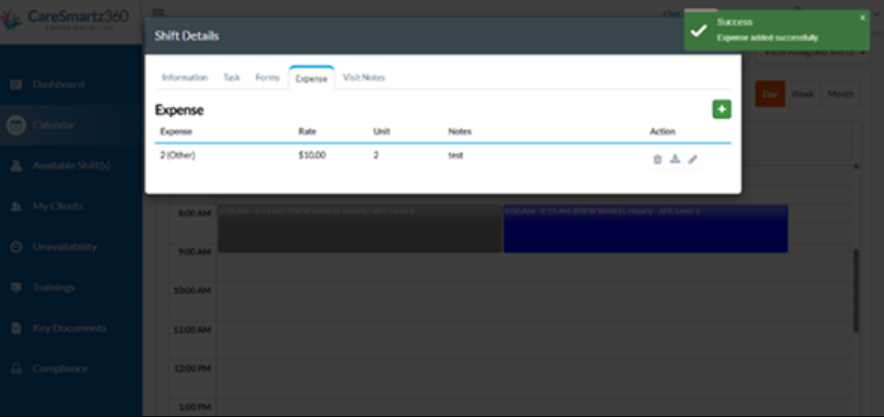The image size is (884, 417).
Task: Click the Compliance sidebar icon
Action: (16, 369)
